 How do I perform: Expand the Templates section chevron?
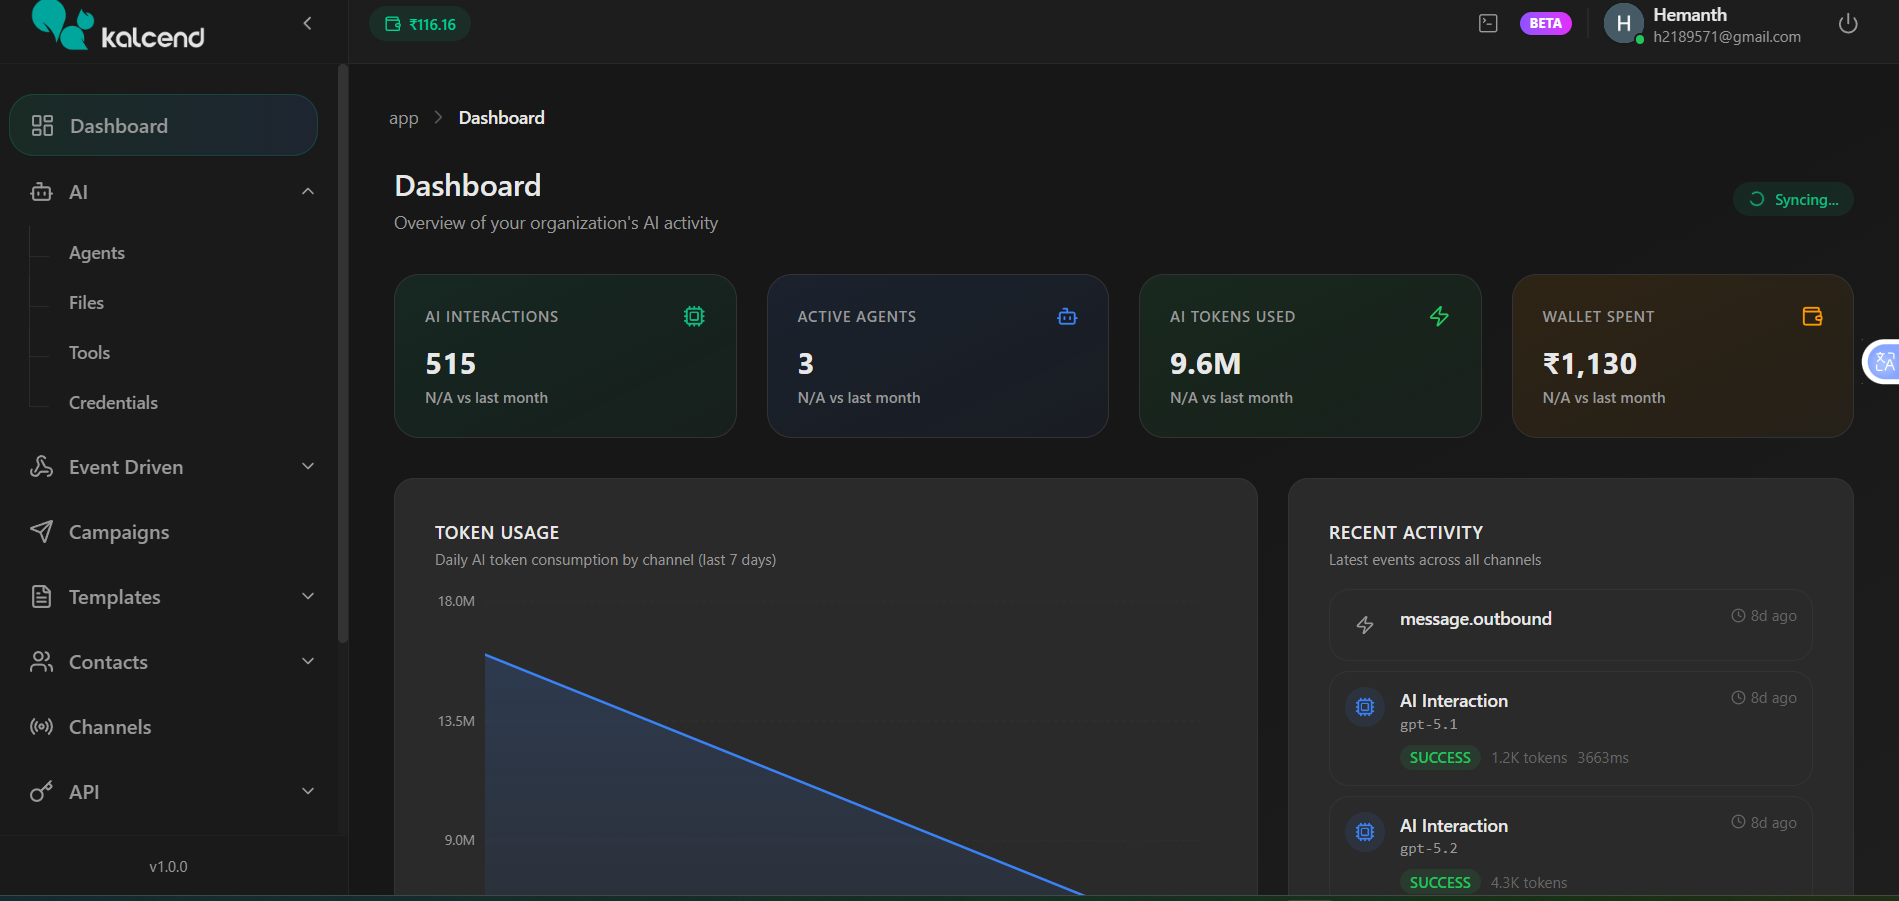[x=308, y=596]
